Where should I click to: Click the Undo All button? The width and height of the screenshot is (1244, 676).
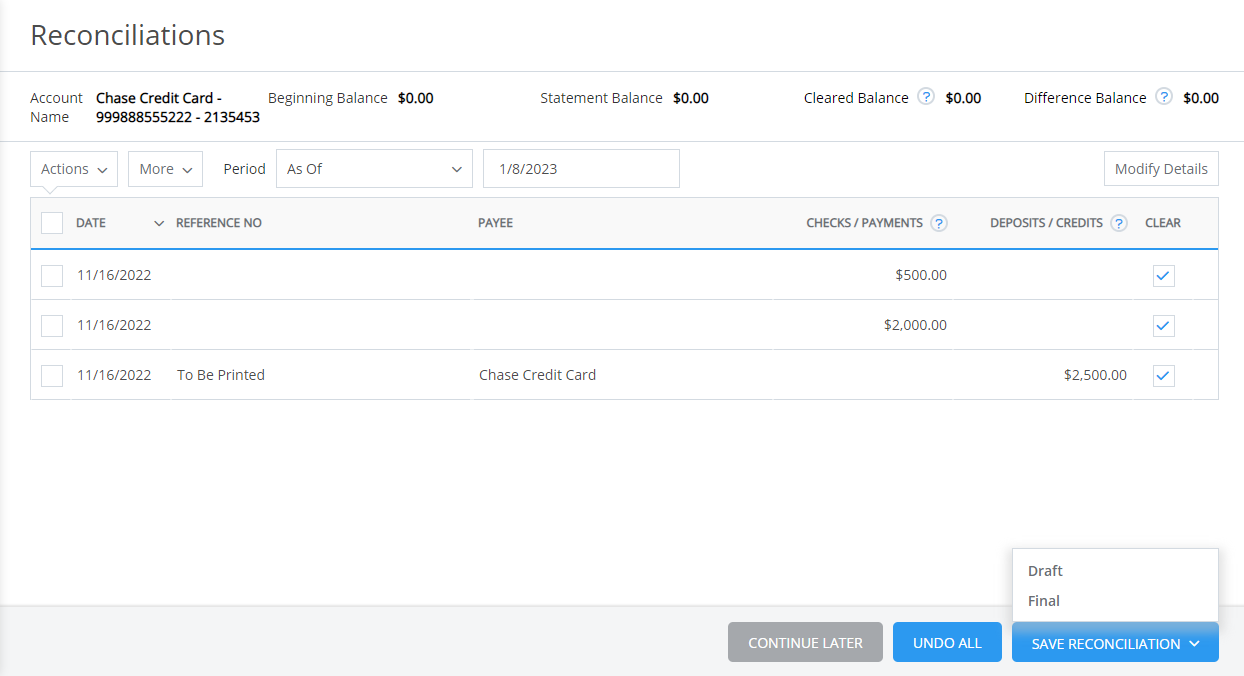click(x=947, y=643)
